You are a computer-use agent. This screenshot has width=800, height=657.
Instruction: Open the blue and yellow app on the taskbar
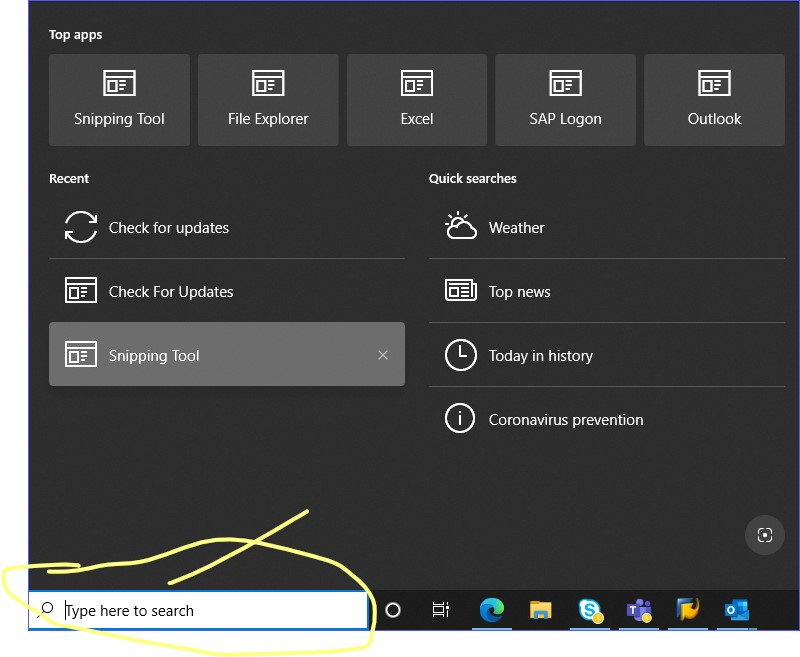tap(688, 610)
